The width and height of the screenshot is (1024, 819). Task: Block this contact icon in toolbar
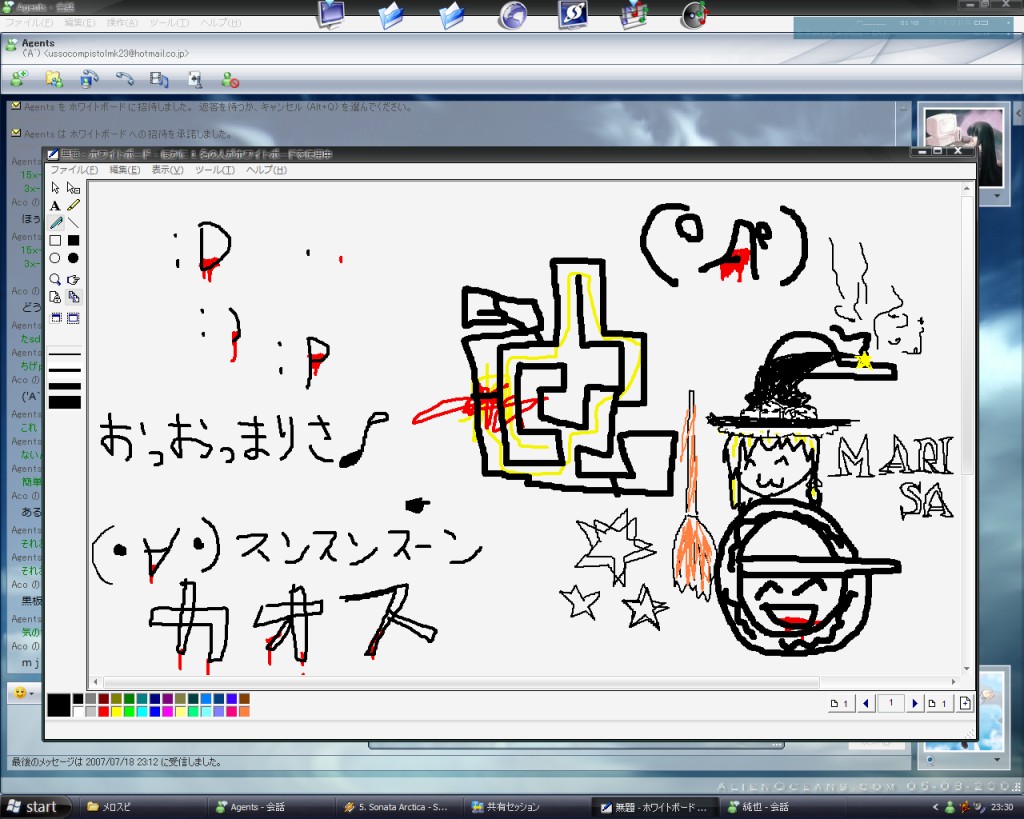(x=230, y=80)
